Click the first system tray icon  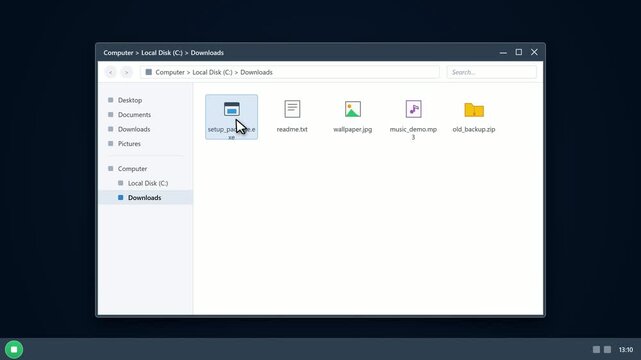tap(596, 349)
